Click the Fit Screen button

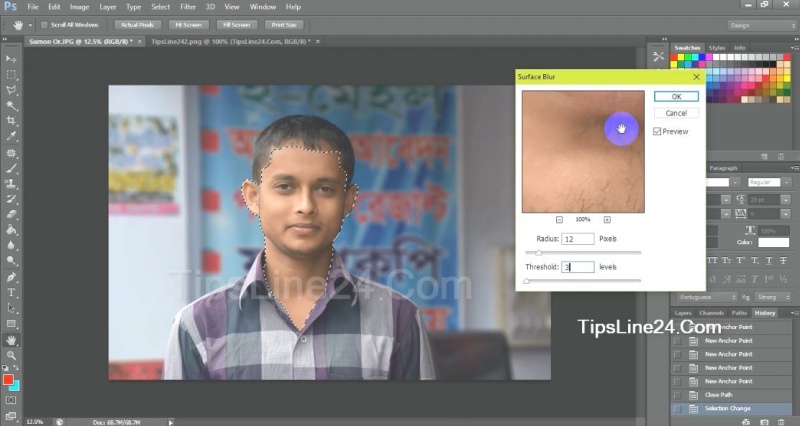(188, 24)
